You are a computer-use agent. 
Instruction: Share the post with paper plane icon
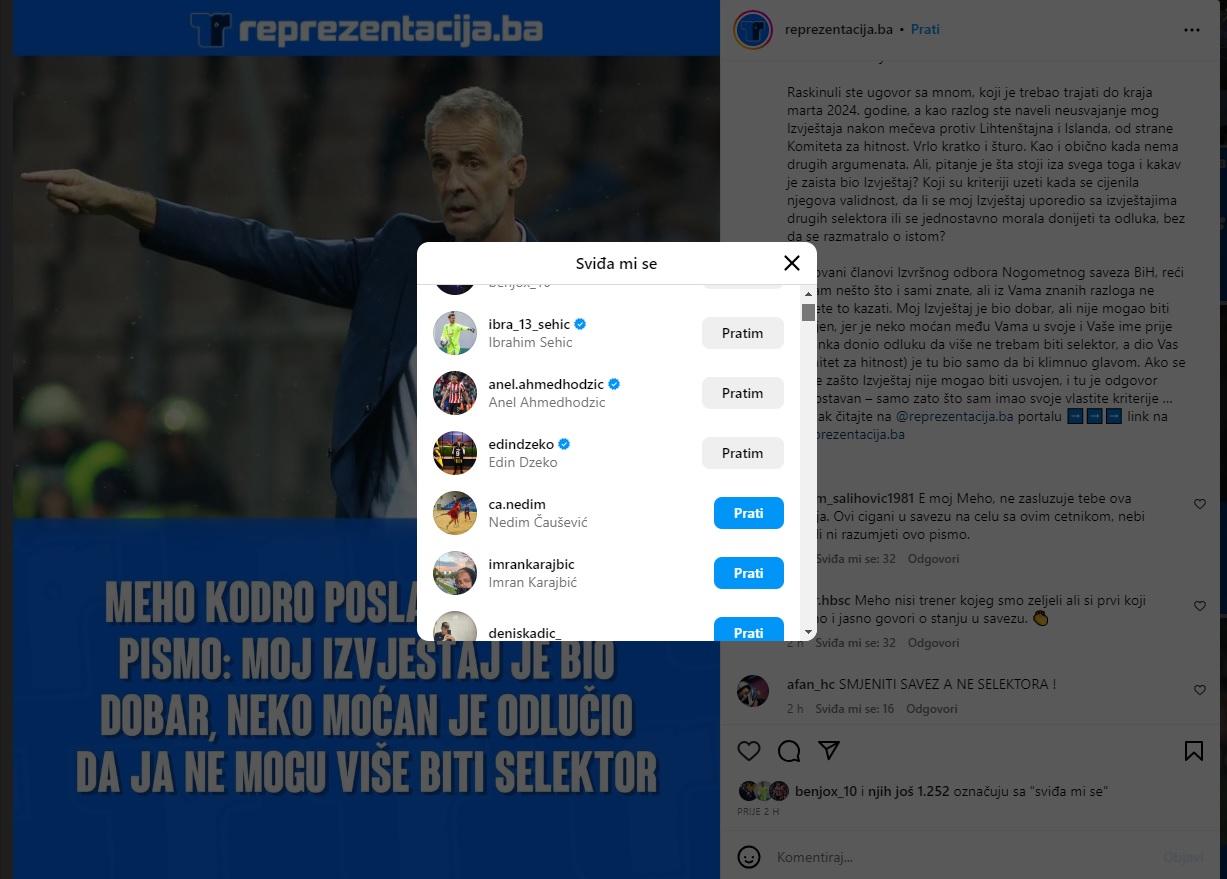pos(829,750)
